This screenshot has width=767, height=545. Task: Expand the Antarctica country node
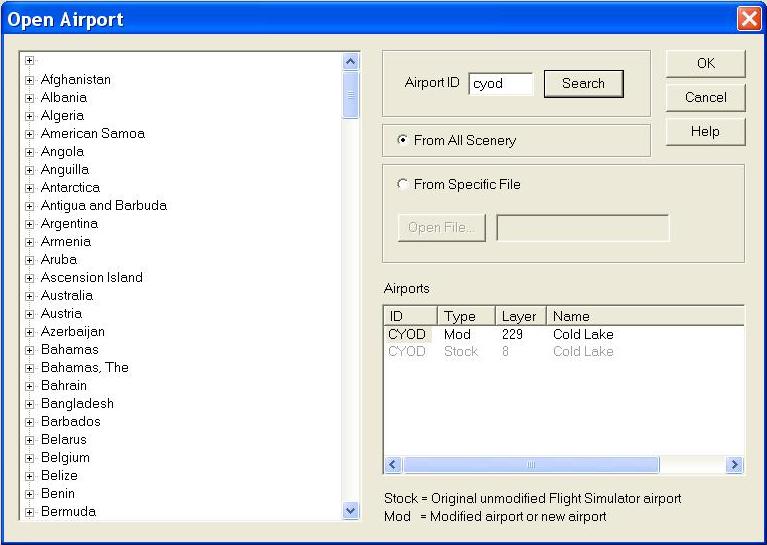click(x=30, y=188)
